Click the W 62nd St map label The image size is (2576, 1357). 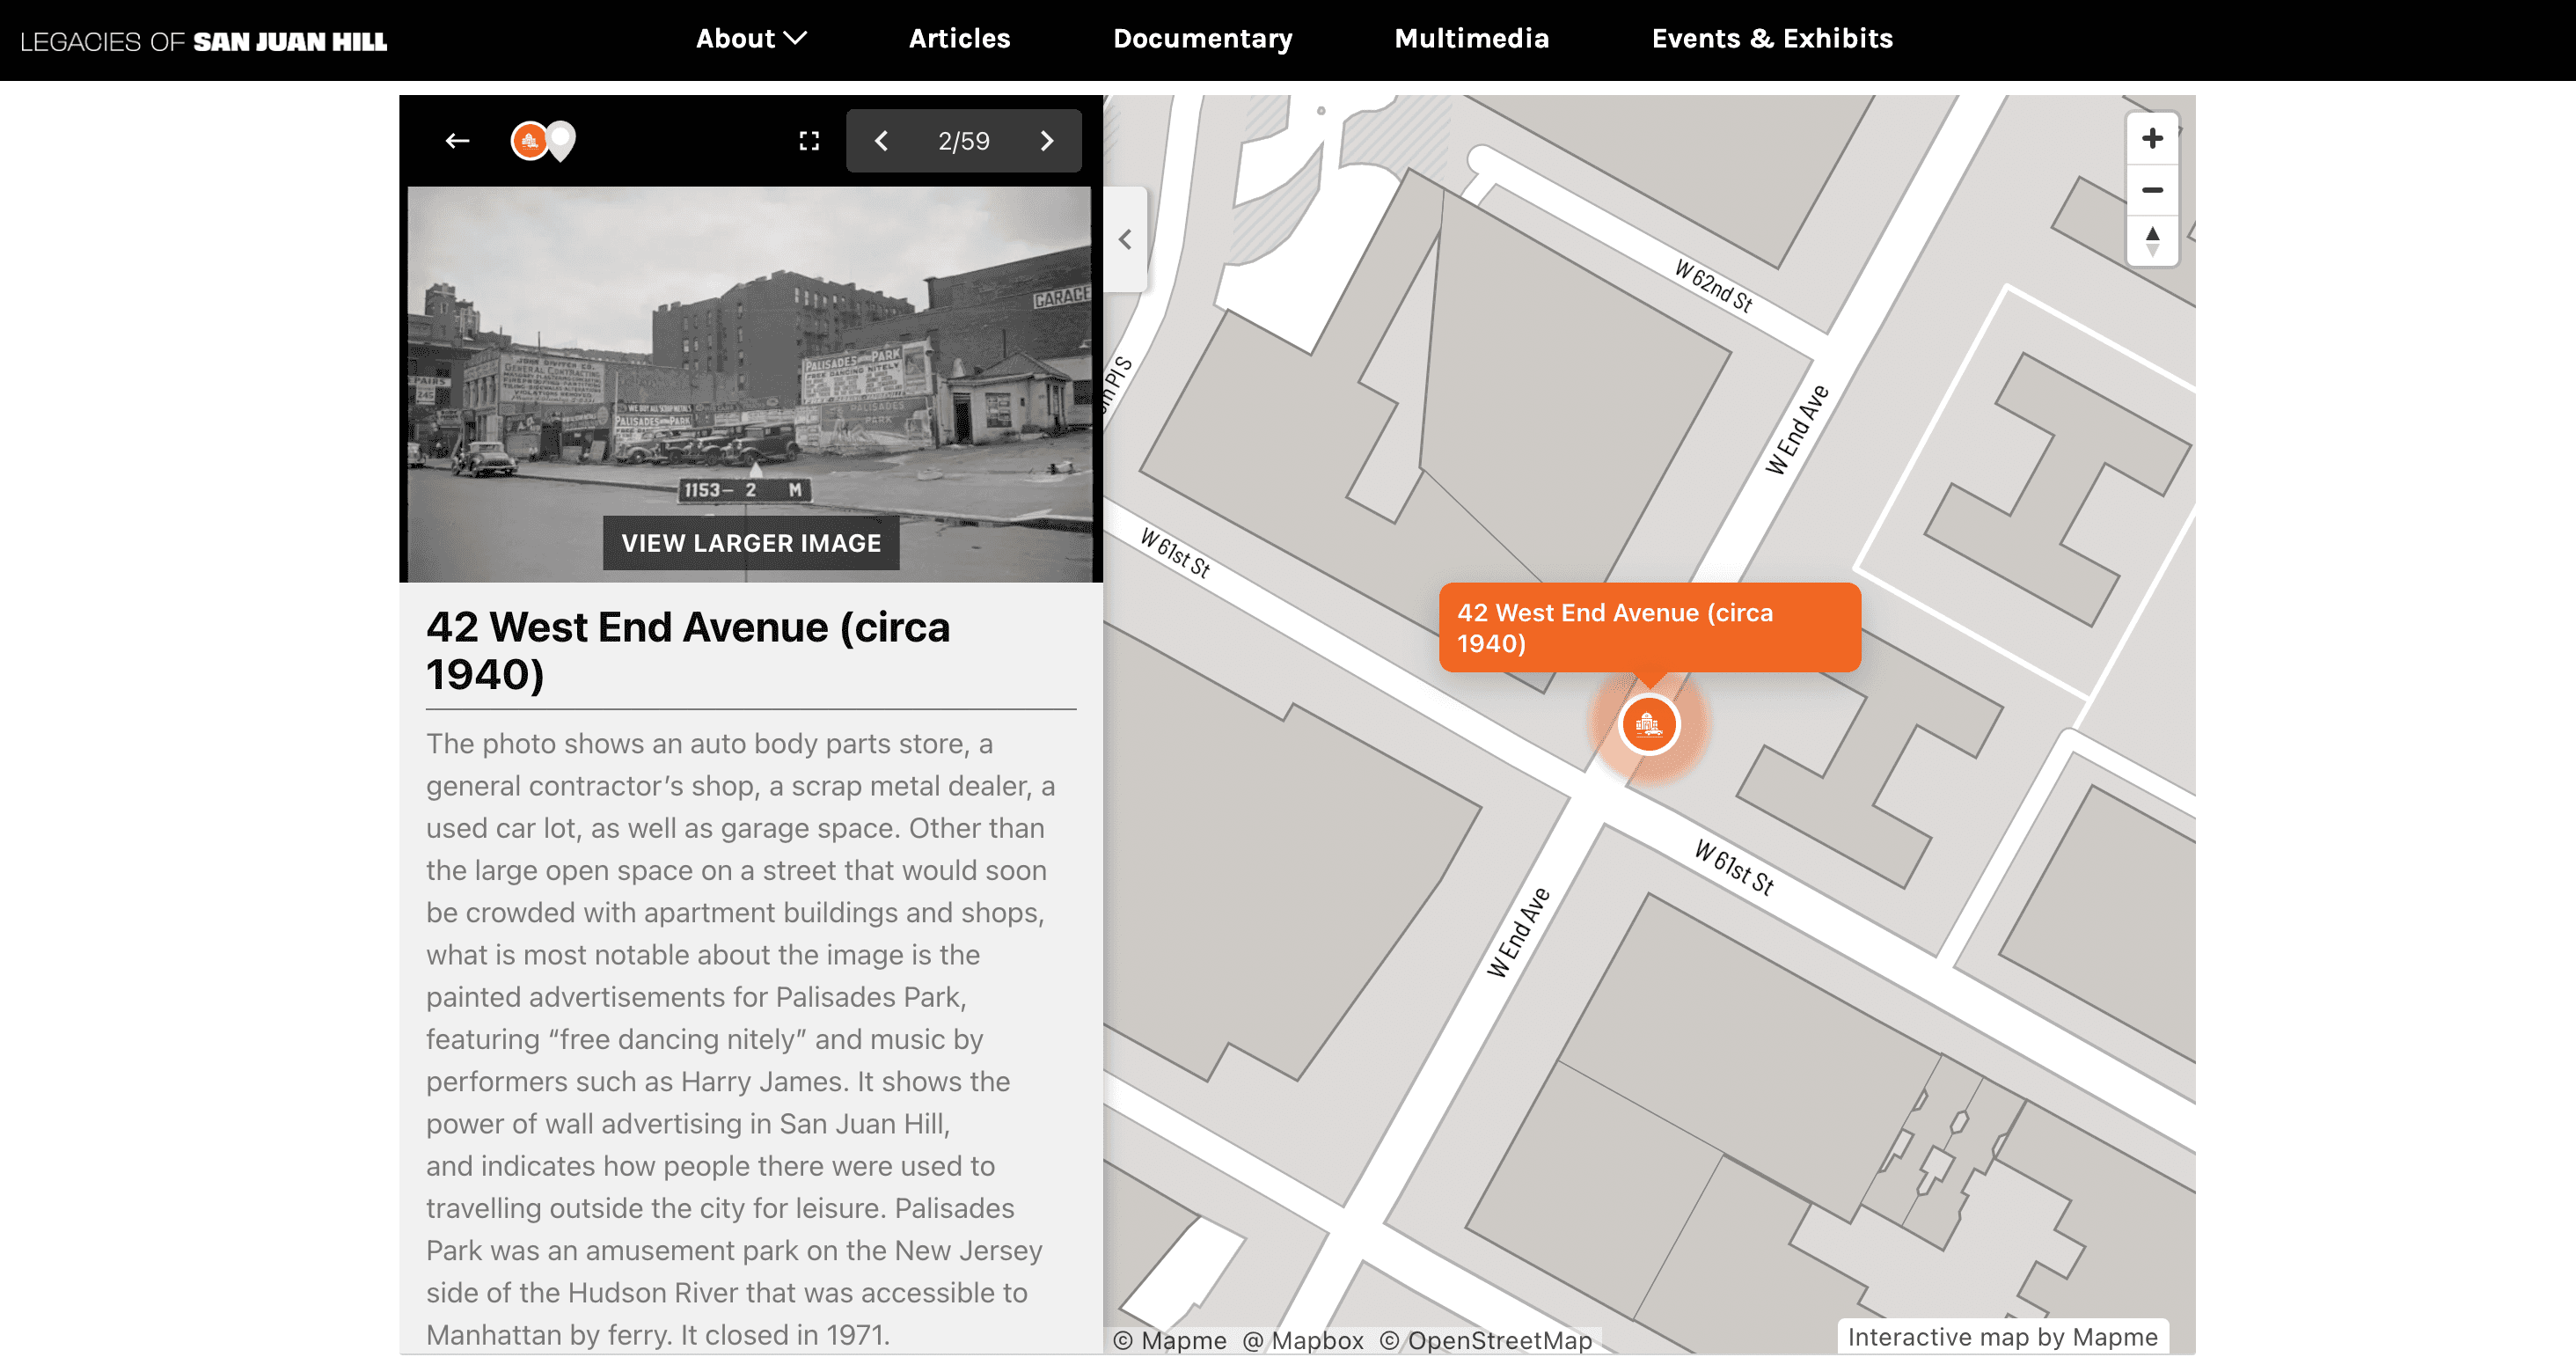coord(1713,287)
